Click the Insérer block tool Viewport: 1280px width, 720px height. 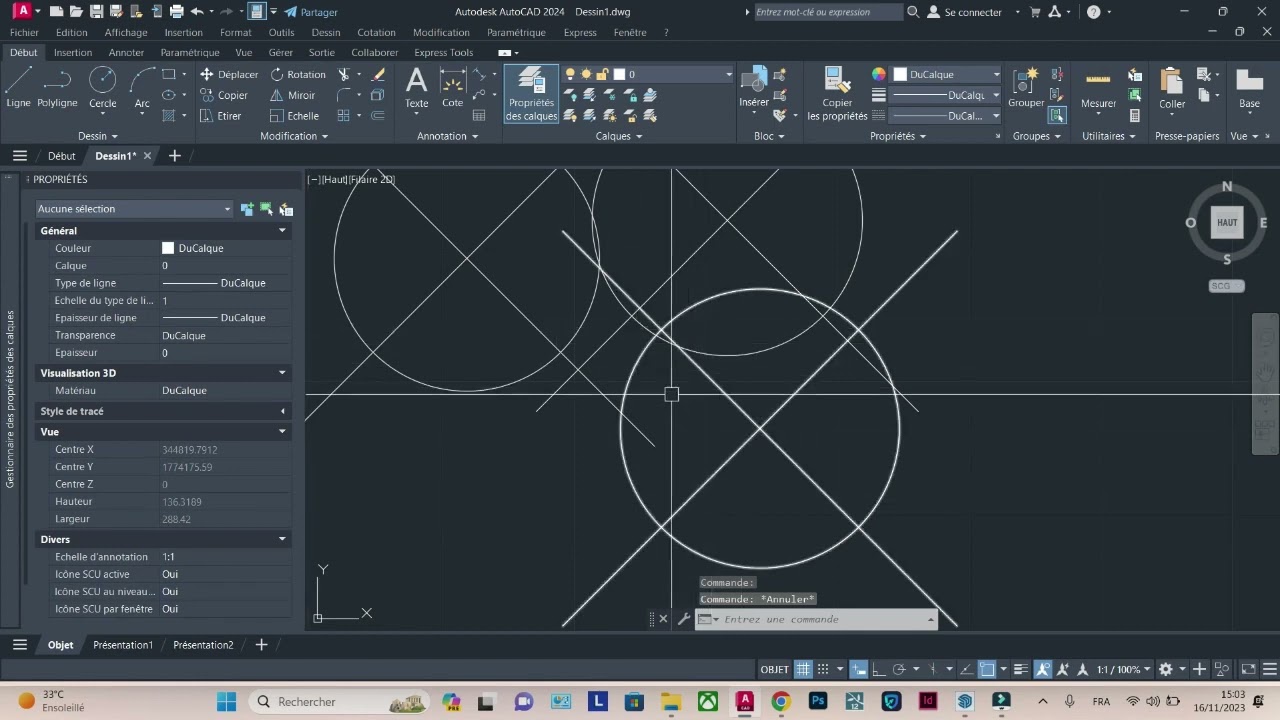[x=754, y=88]
